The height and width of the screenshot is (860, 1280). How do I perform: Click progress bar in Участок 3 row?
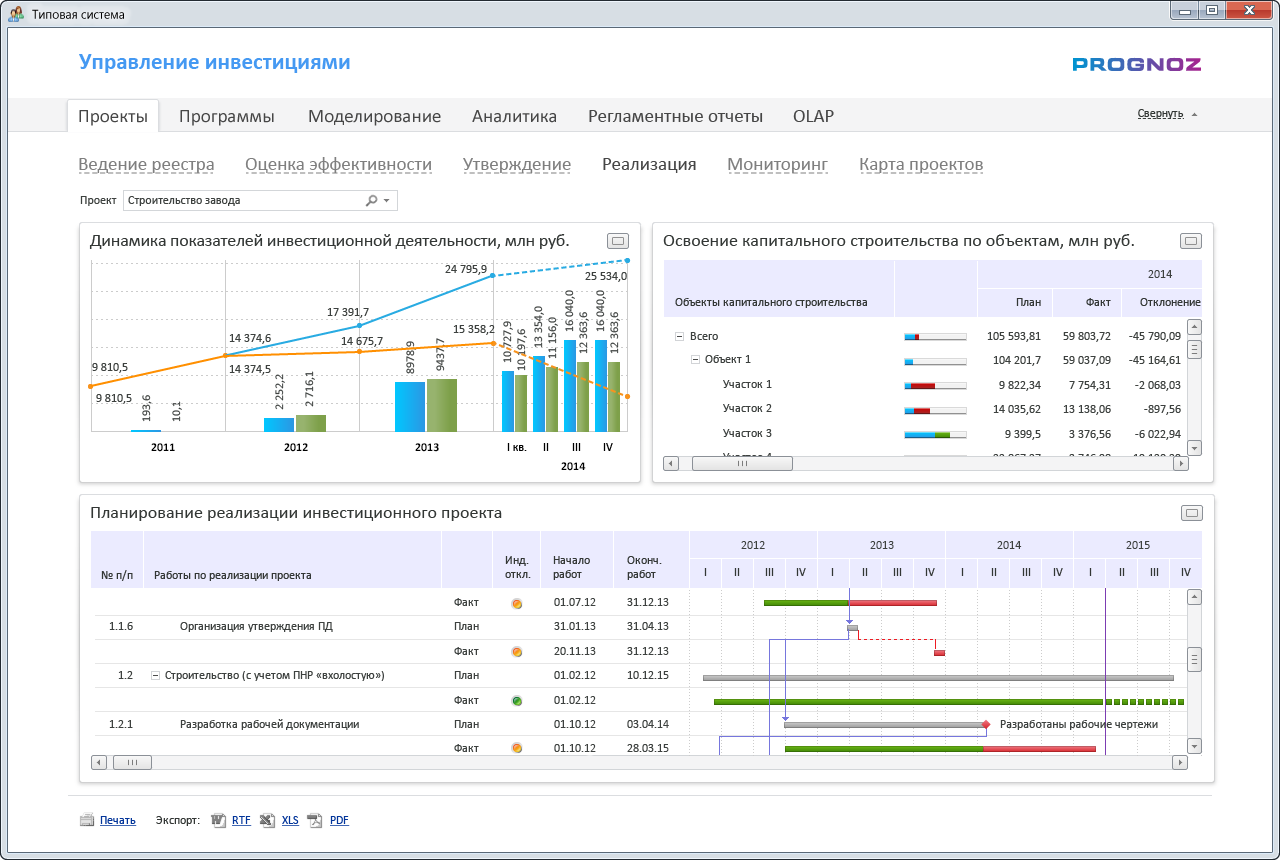pyautogui.click(x=935, y=434)
